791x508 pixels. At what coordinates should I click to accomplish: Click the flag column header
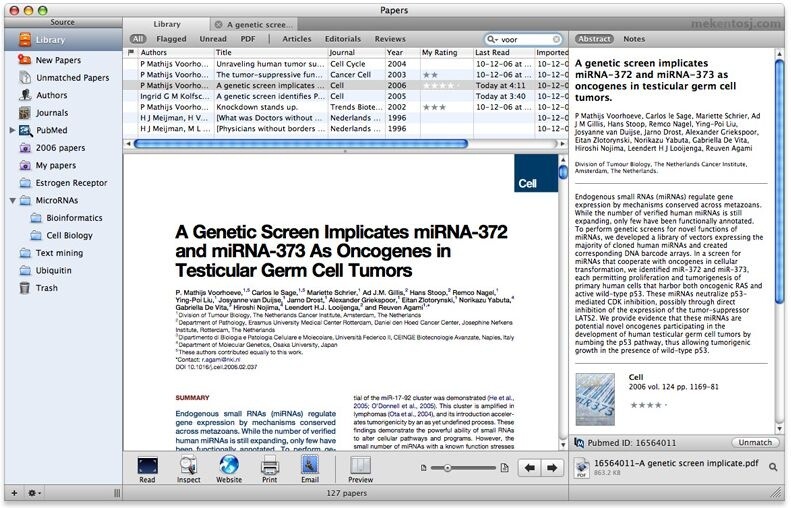[x=131, y=52]
